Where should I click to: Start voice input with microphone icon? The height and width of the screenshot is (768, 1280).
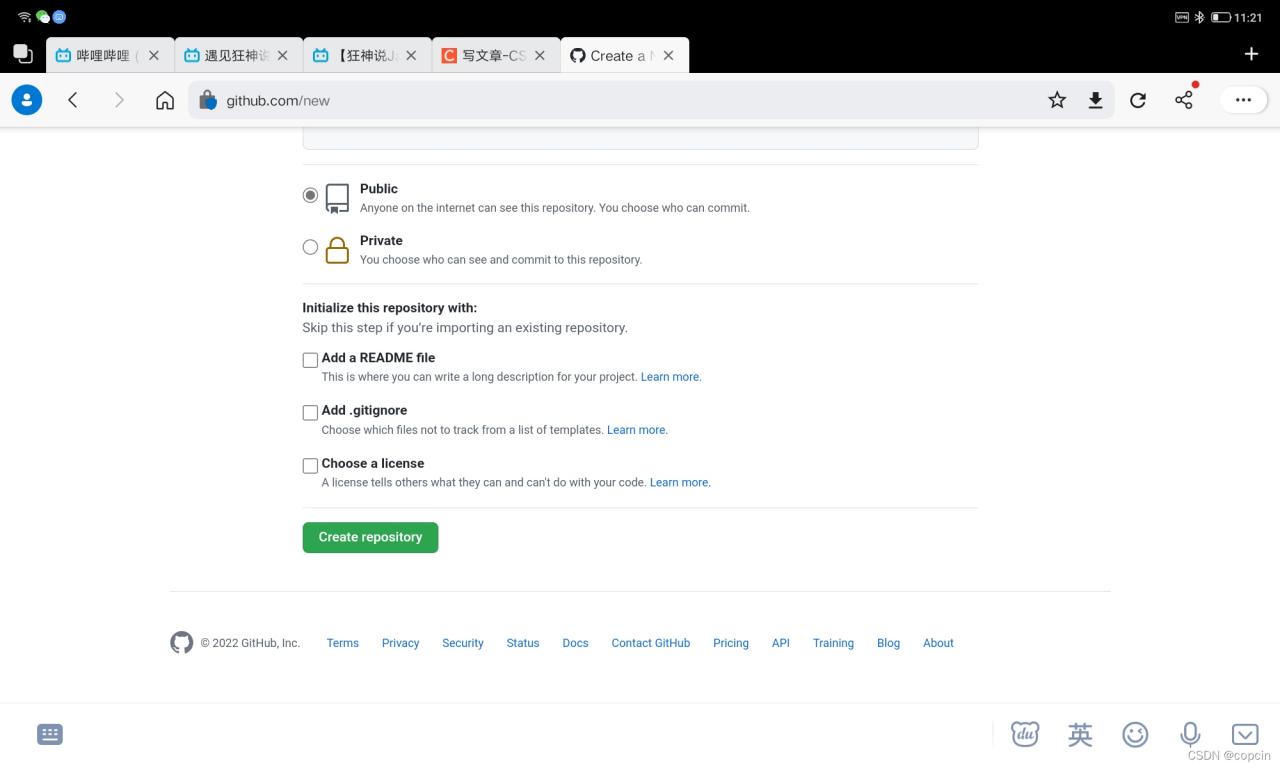[1190, 735]
